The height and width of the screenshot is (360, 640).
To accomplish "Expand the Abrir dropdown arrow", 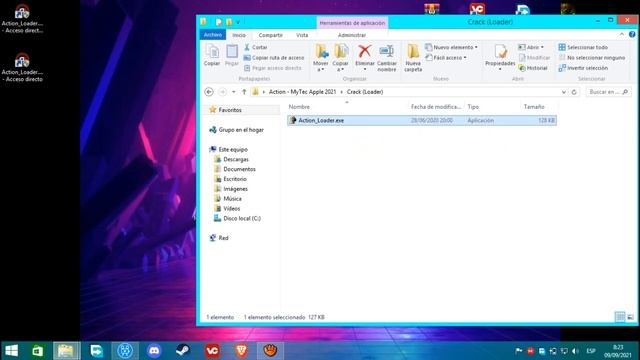I will click(542, 47).
